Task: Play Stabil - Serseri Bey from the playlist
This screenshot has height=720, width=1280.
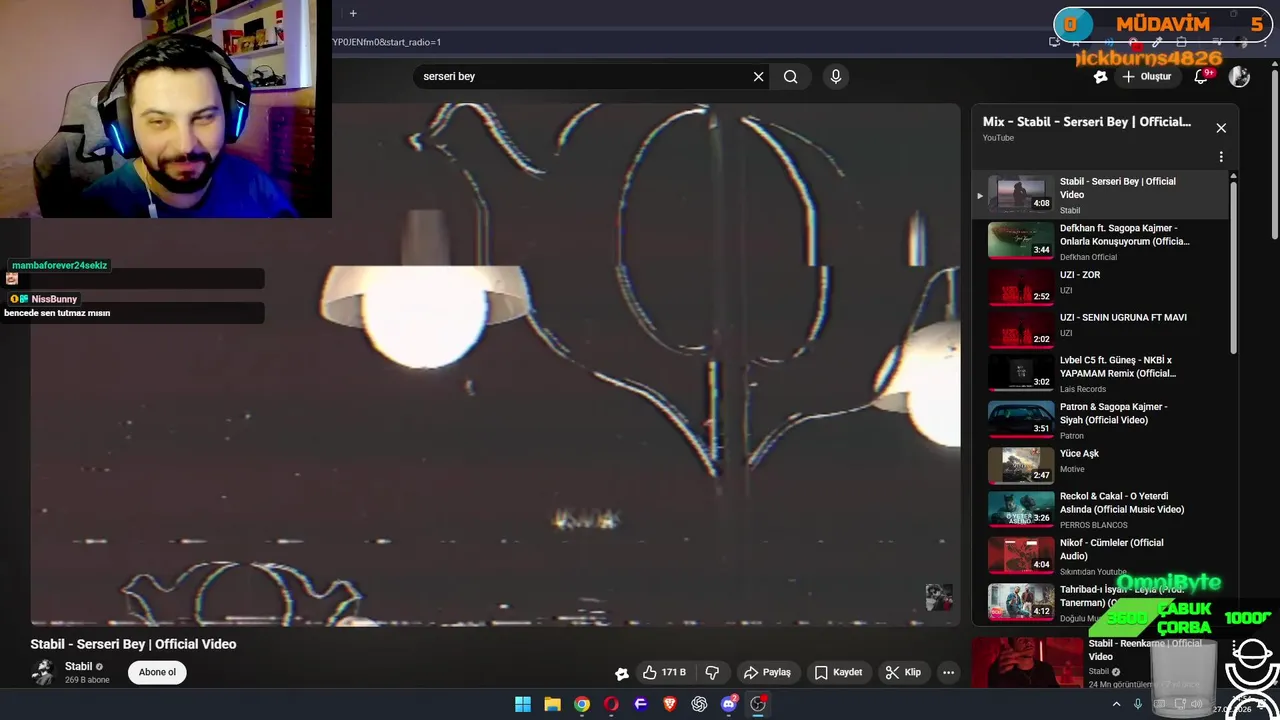Action: coord(1100,195)
